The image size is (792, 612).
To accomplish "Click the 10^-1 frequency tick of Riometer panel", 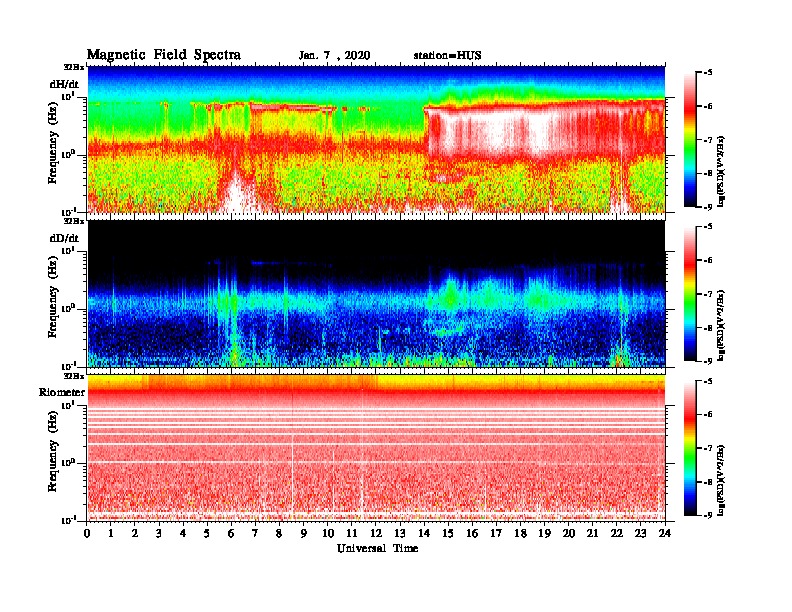I will click(68, 520).
